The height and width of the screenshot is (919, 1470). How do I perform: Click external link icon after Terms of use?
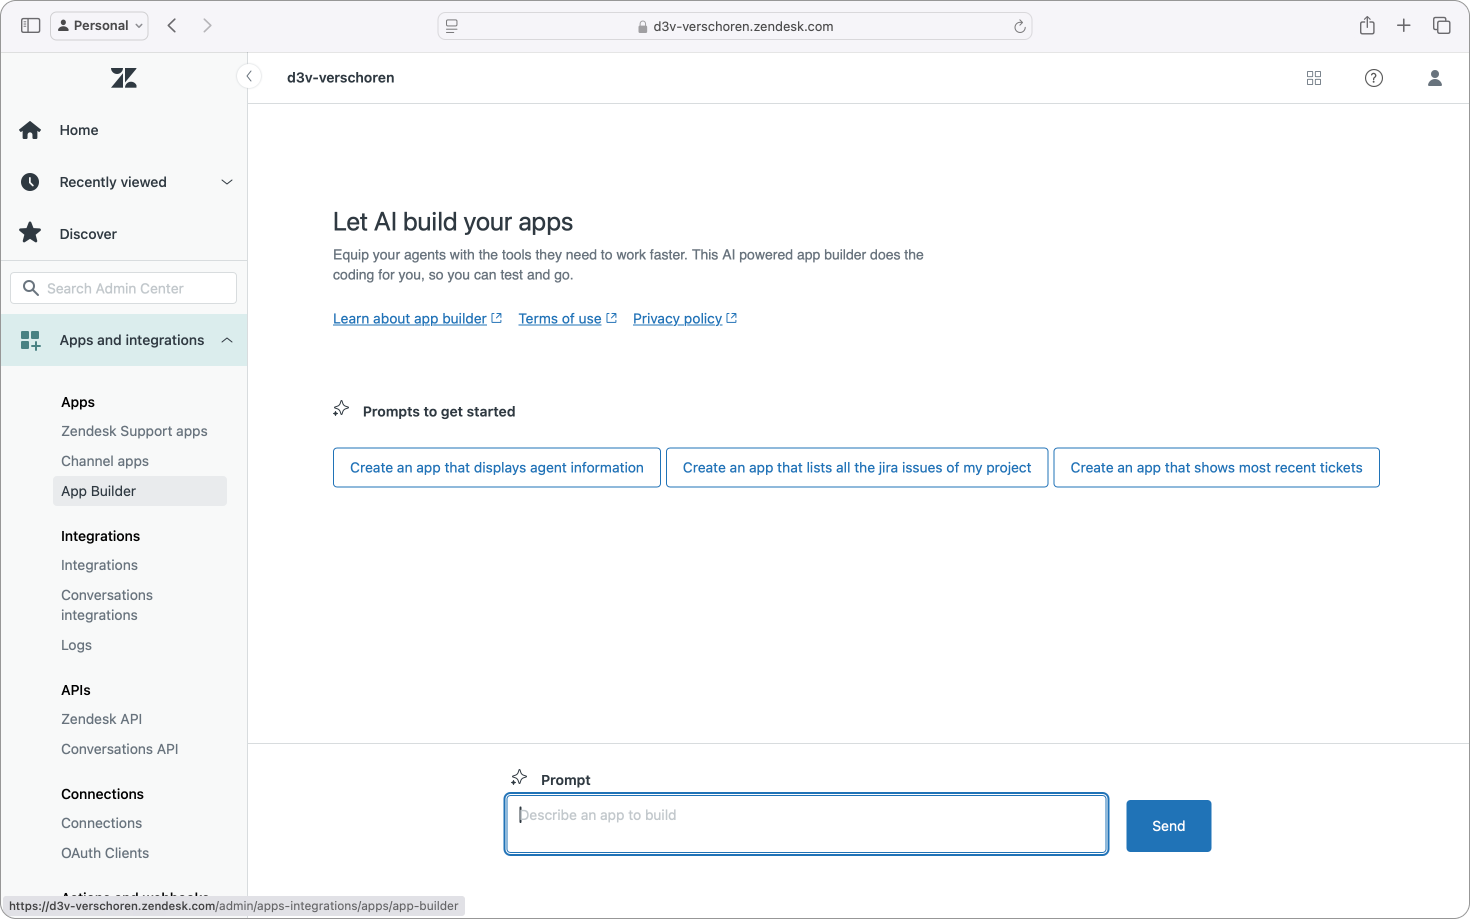[x=612, y=318]
